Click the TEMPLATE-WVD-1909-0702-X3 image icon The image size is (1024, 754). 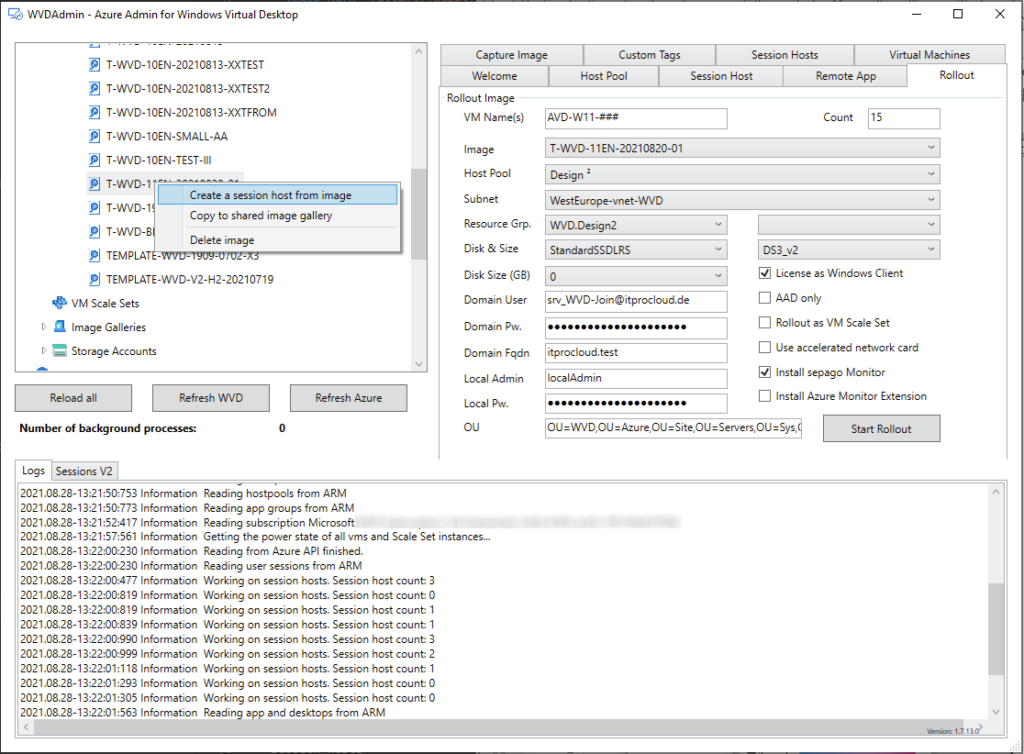pos(95,255)
